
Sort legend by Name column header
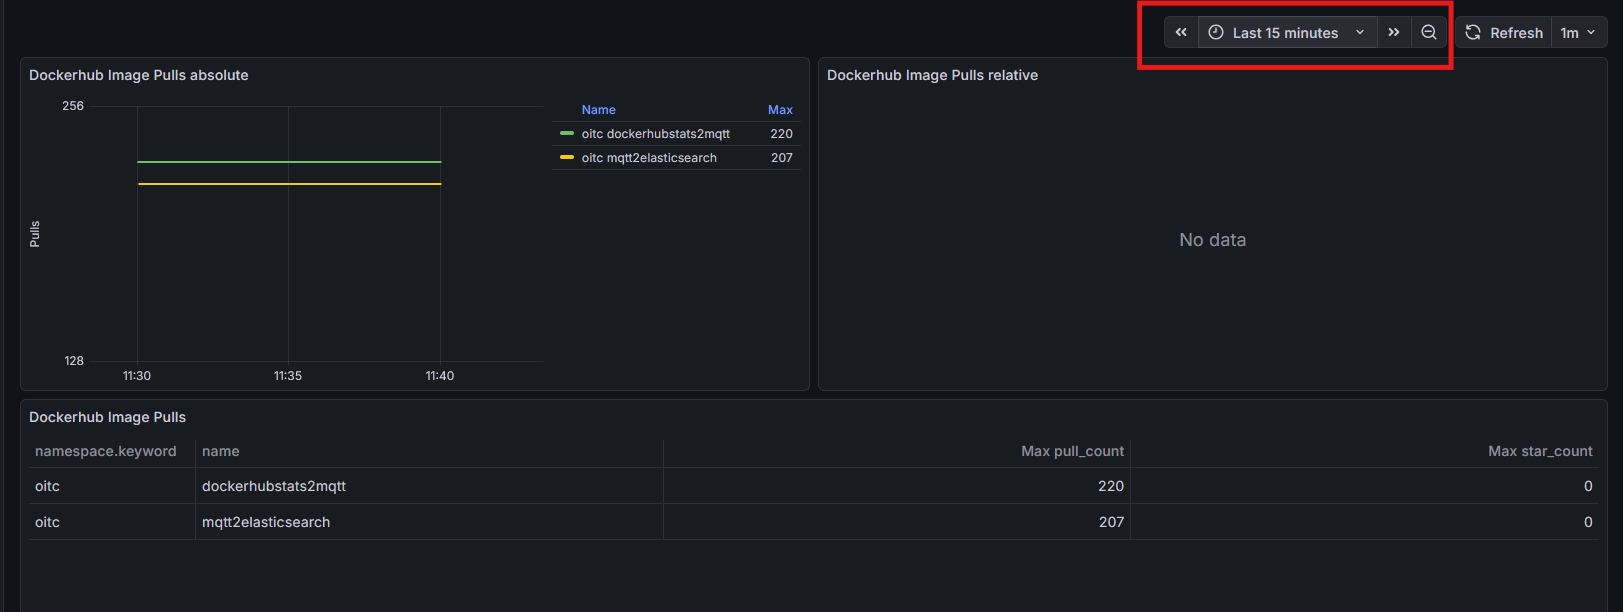tap(598, 110)
